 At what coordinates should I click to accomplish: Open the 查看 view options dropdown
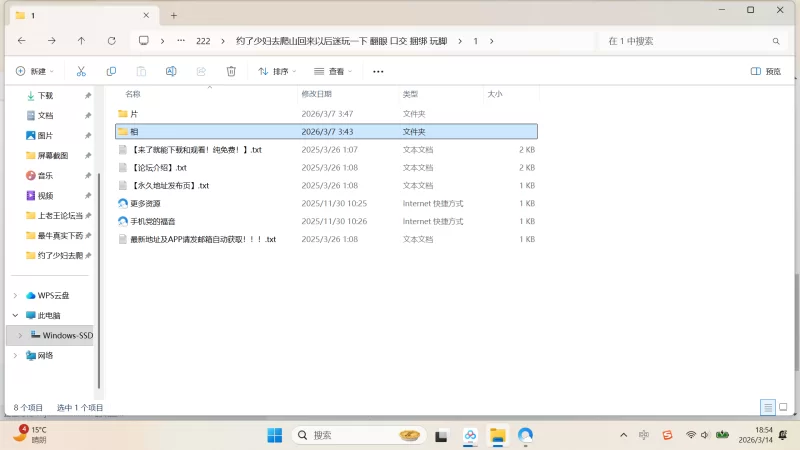click(x=334, y=71)
